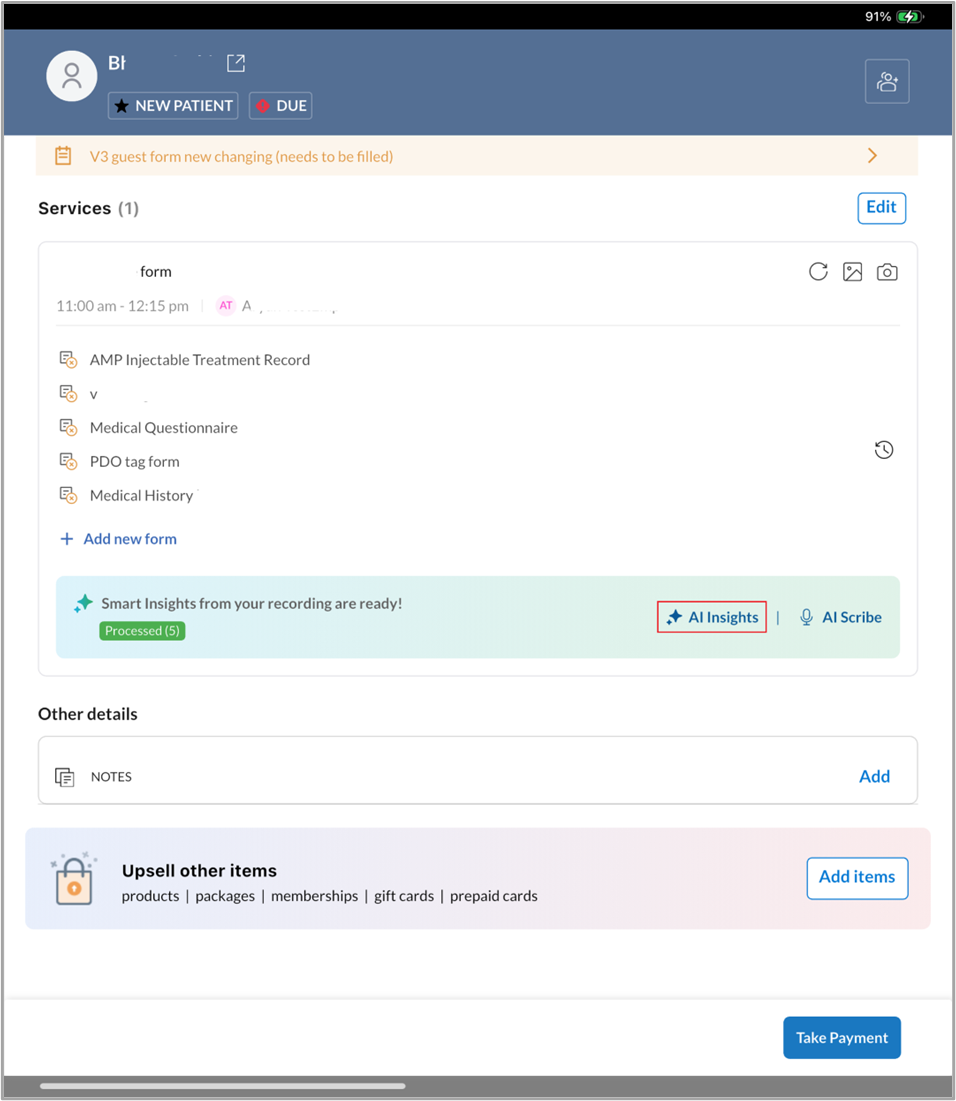Open the Medical Questionnaire form

[x=163, y=428]
